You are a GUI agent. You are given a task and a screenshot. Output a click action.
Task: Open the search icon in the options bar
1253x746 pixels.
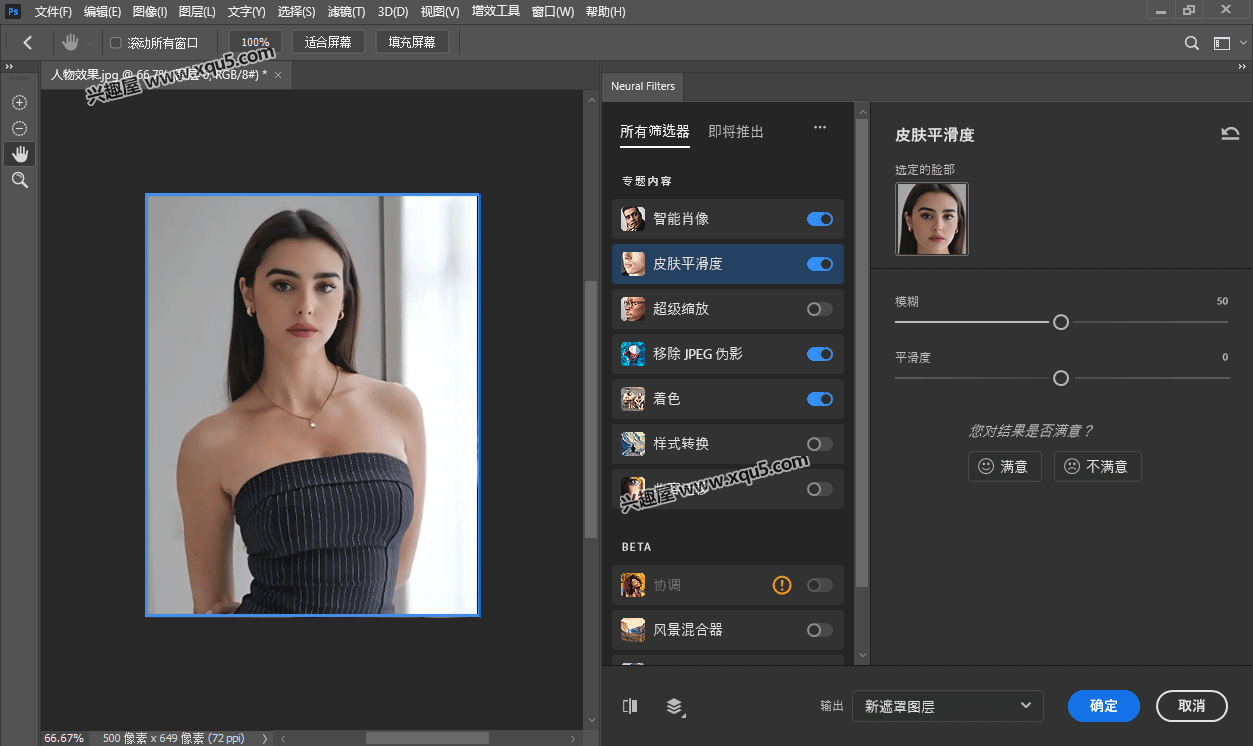1190,43
